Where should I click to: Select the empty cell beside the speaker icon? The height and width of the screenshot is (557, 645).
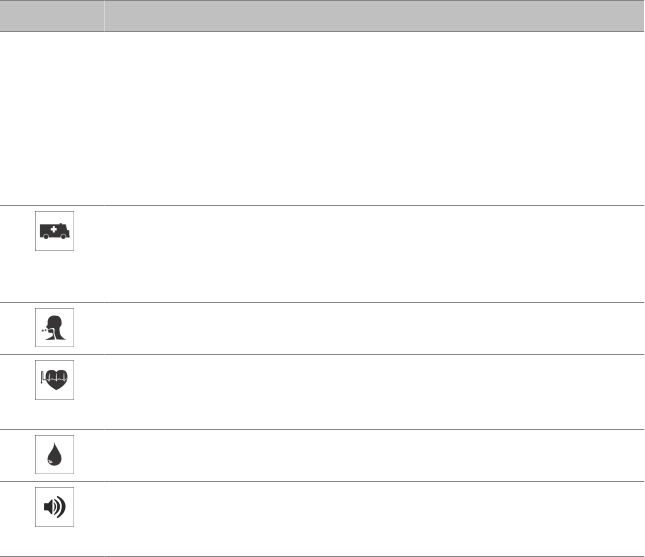click(x=374, y=518)
